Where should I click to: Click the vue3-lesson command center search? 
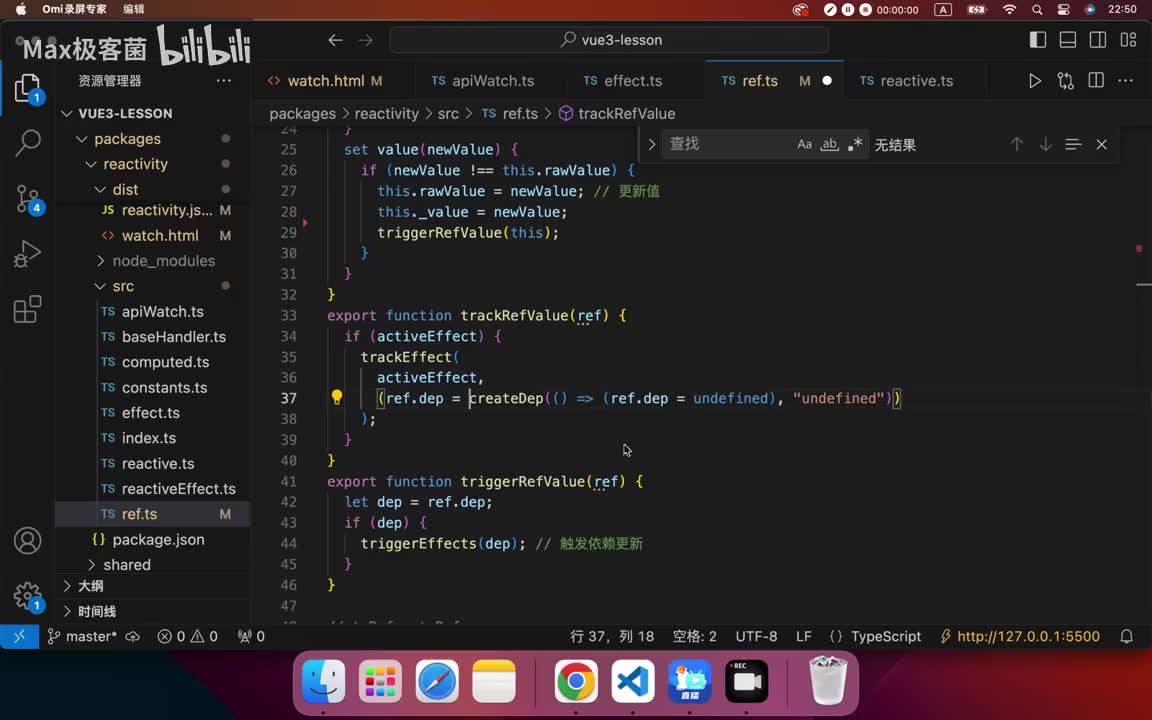coord(609,40)
